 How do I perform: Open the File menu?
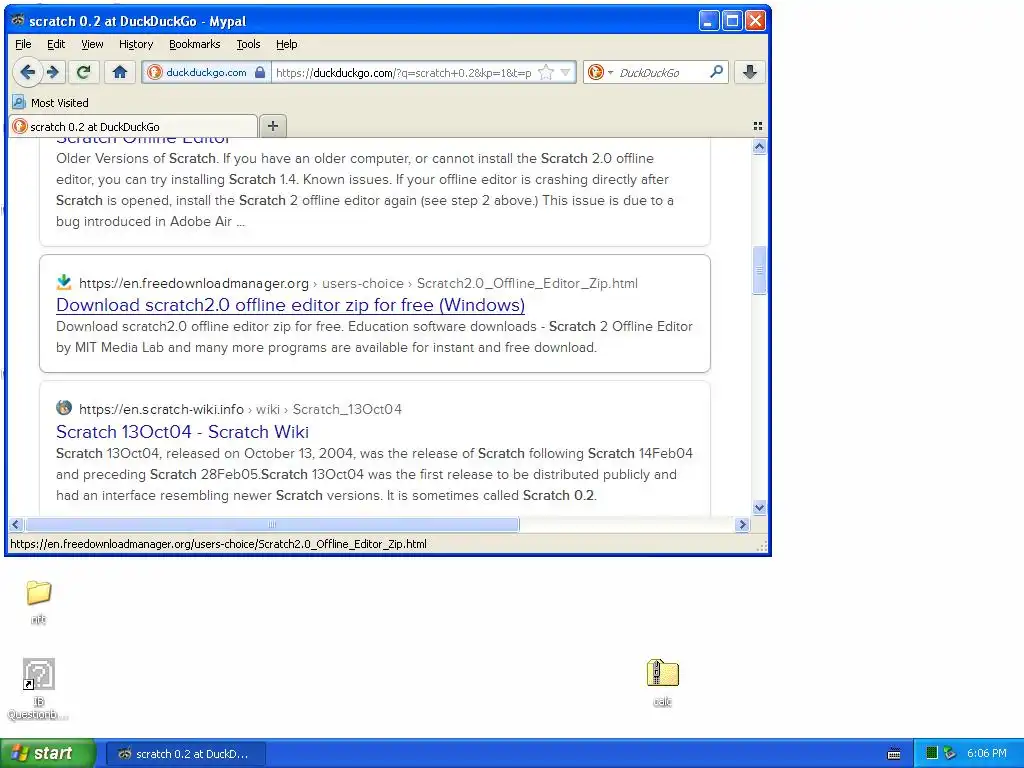click(23, 44)
